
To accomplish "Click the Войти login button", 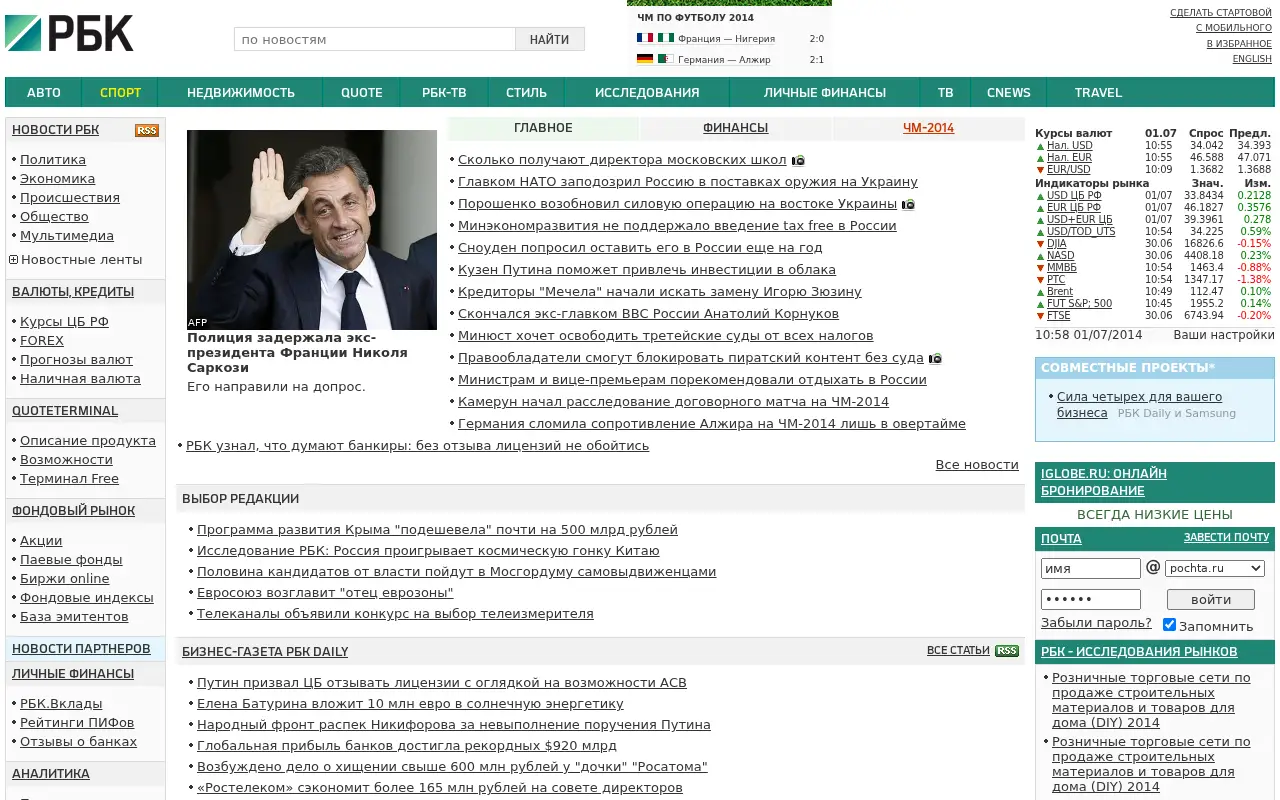I will (1211, 599).
